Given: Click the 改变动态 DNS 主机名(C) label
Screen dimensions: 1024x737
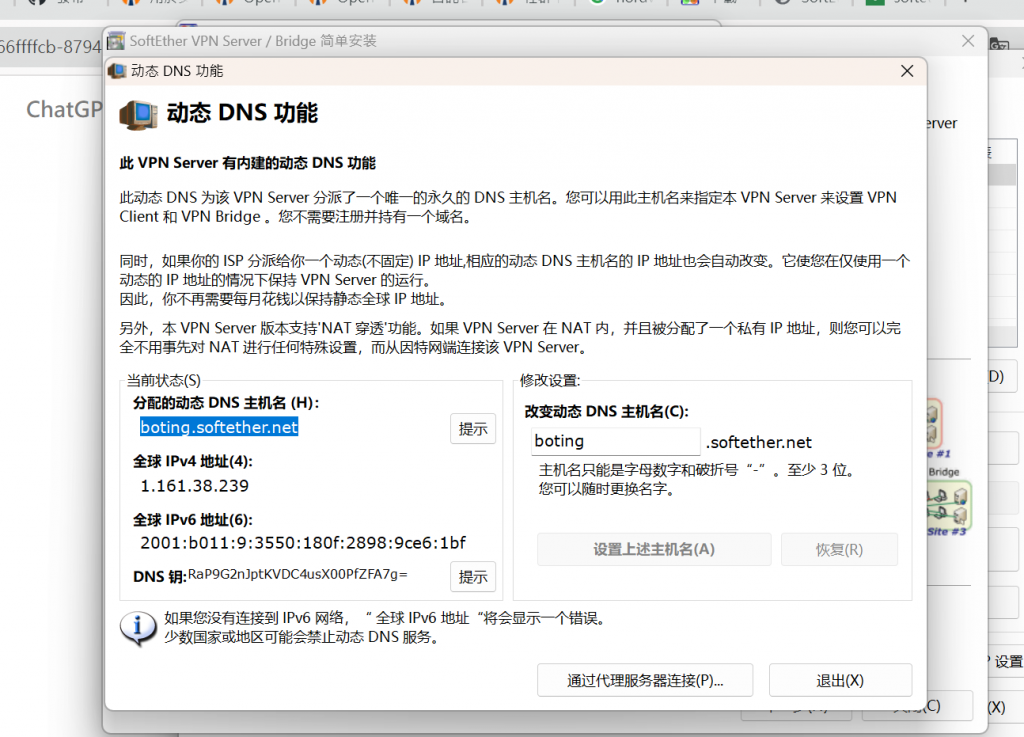Looking at the screenshot, I should click(x=606, y=411).
